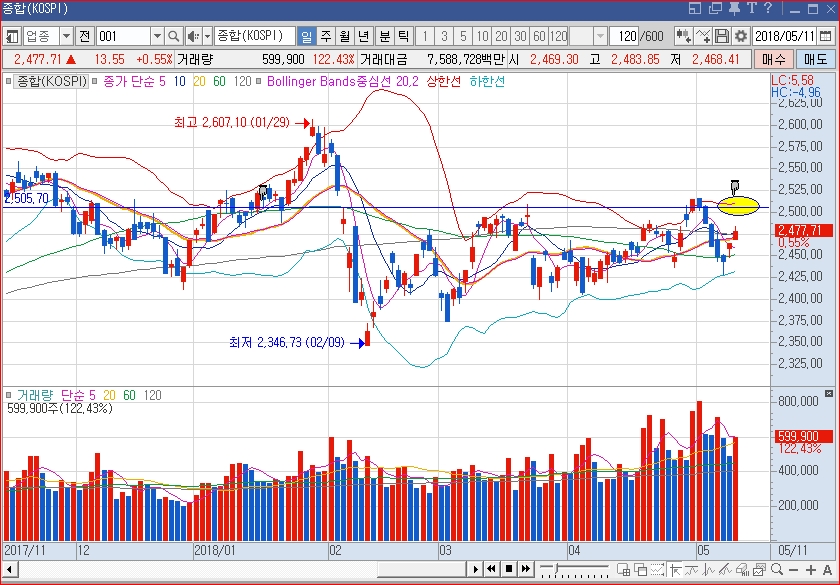Switch to weekly (주) chart period
840x585 pixels.
[325, 35]
